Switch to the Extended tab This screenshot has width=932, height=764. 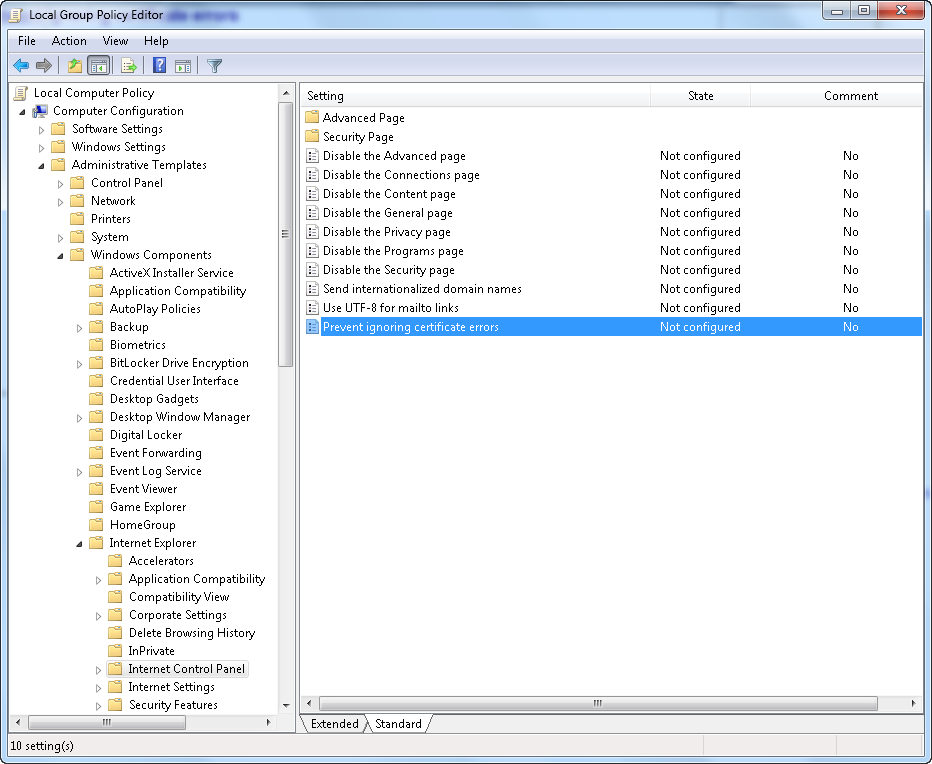pyautogui.click(x=334, y=724)
